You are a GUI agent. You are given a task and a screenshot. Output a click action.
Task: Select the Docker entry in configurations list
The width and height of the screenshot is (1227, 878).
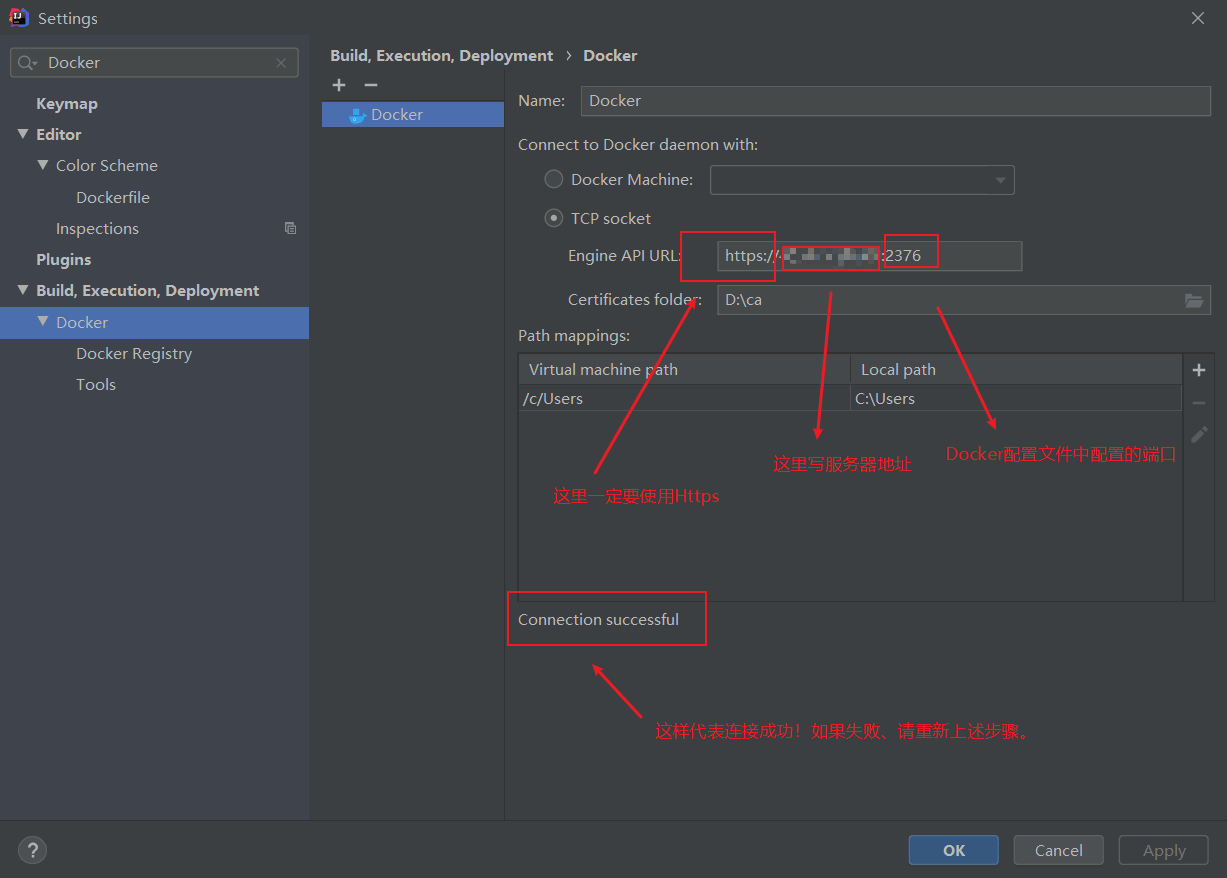pyautogui.click(x=413, y=115)
